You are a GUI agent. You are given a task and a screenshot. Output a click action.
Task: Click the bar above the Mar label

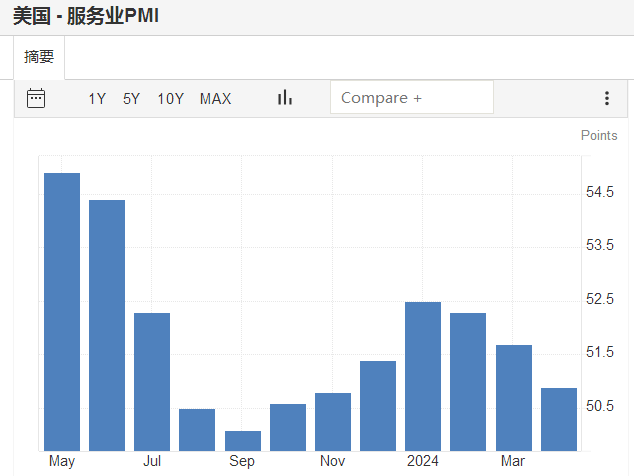514,397
